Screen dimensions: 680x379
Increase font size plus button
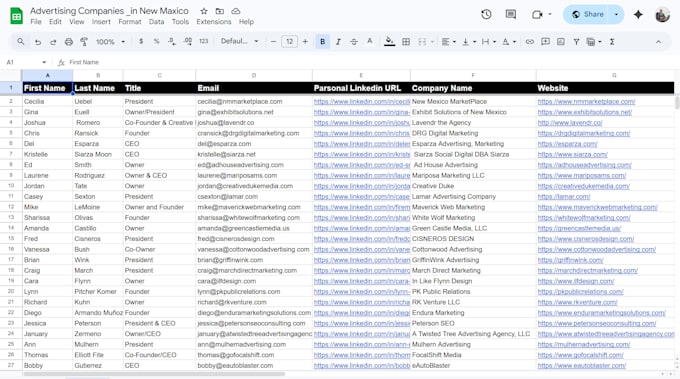(305, 42)
